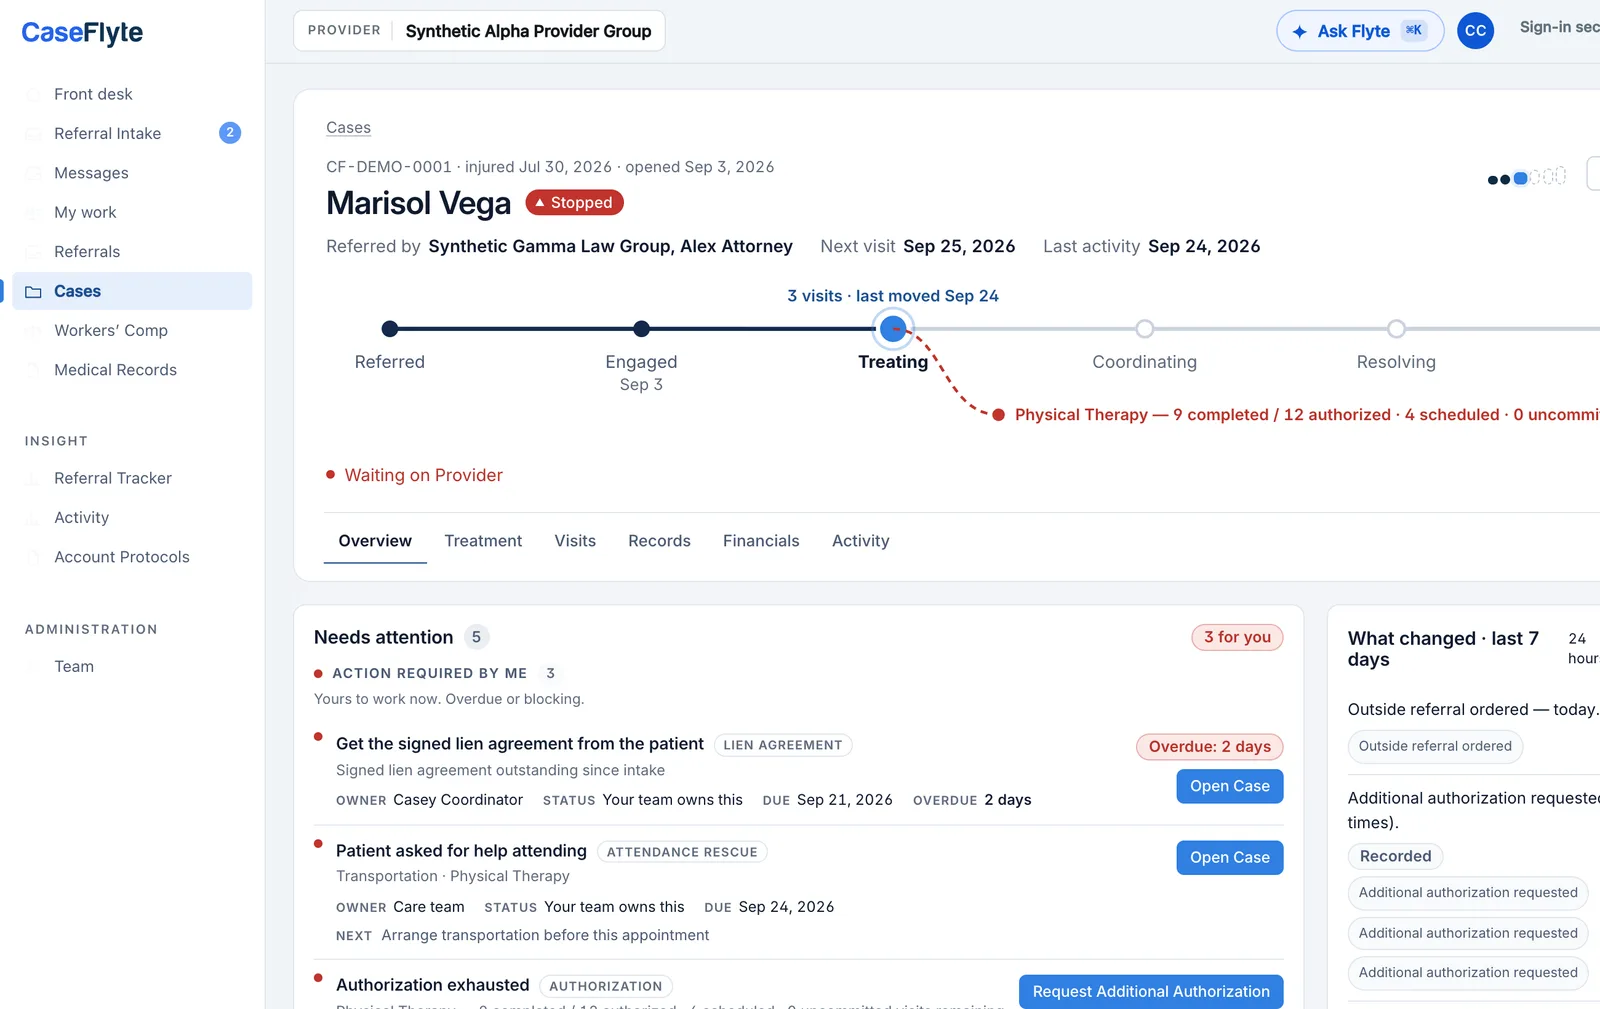
Task: Click the ATTENDANCE RESCUE tag
Action: point(682,852)
